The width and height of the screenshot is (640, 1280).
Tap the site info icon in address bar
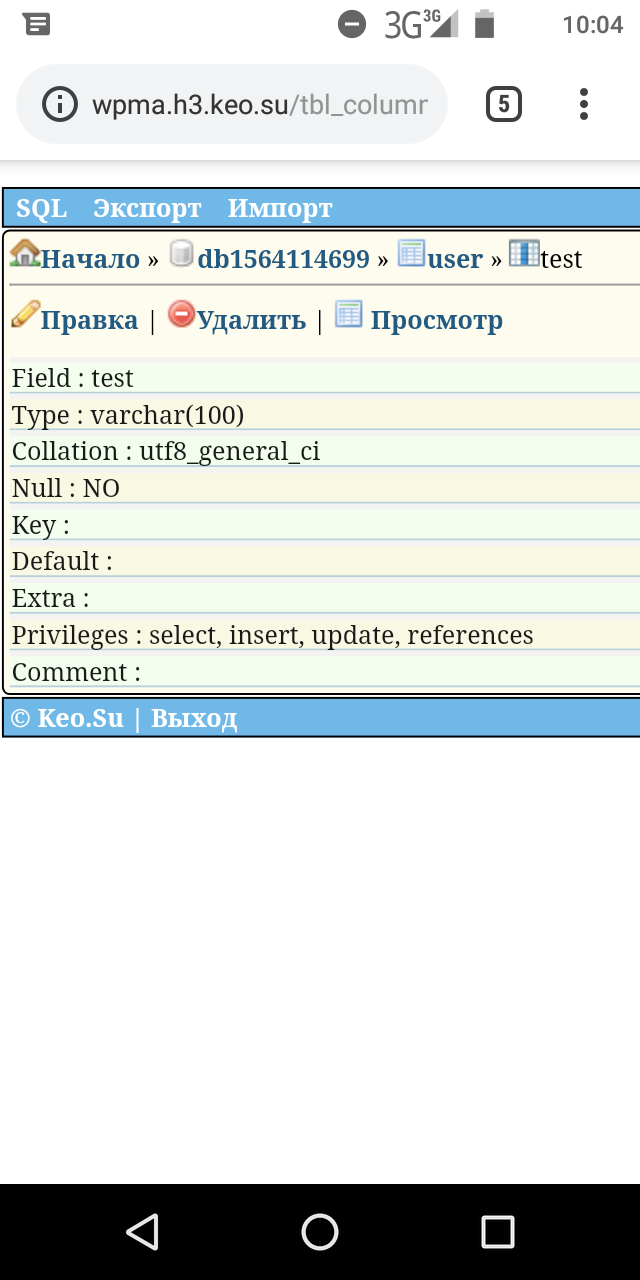click(x=60, y=104)
